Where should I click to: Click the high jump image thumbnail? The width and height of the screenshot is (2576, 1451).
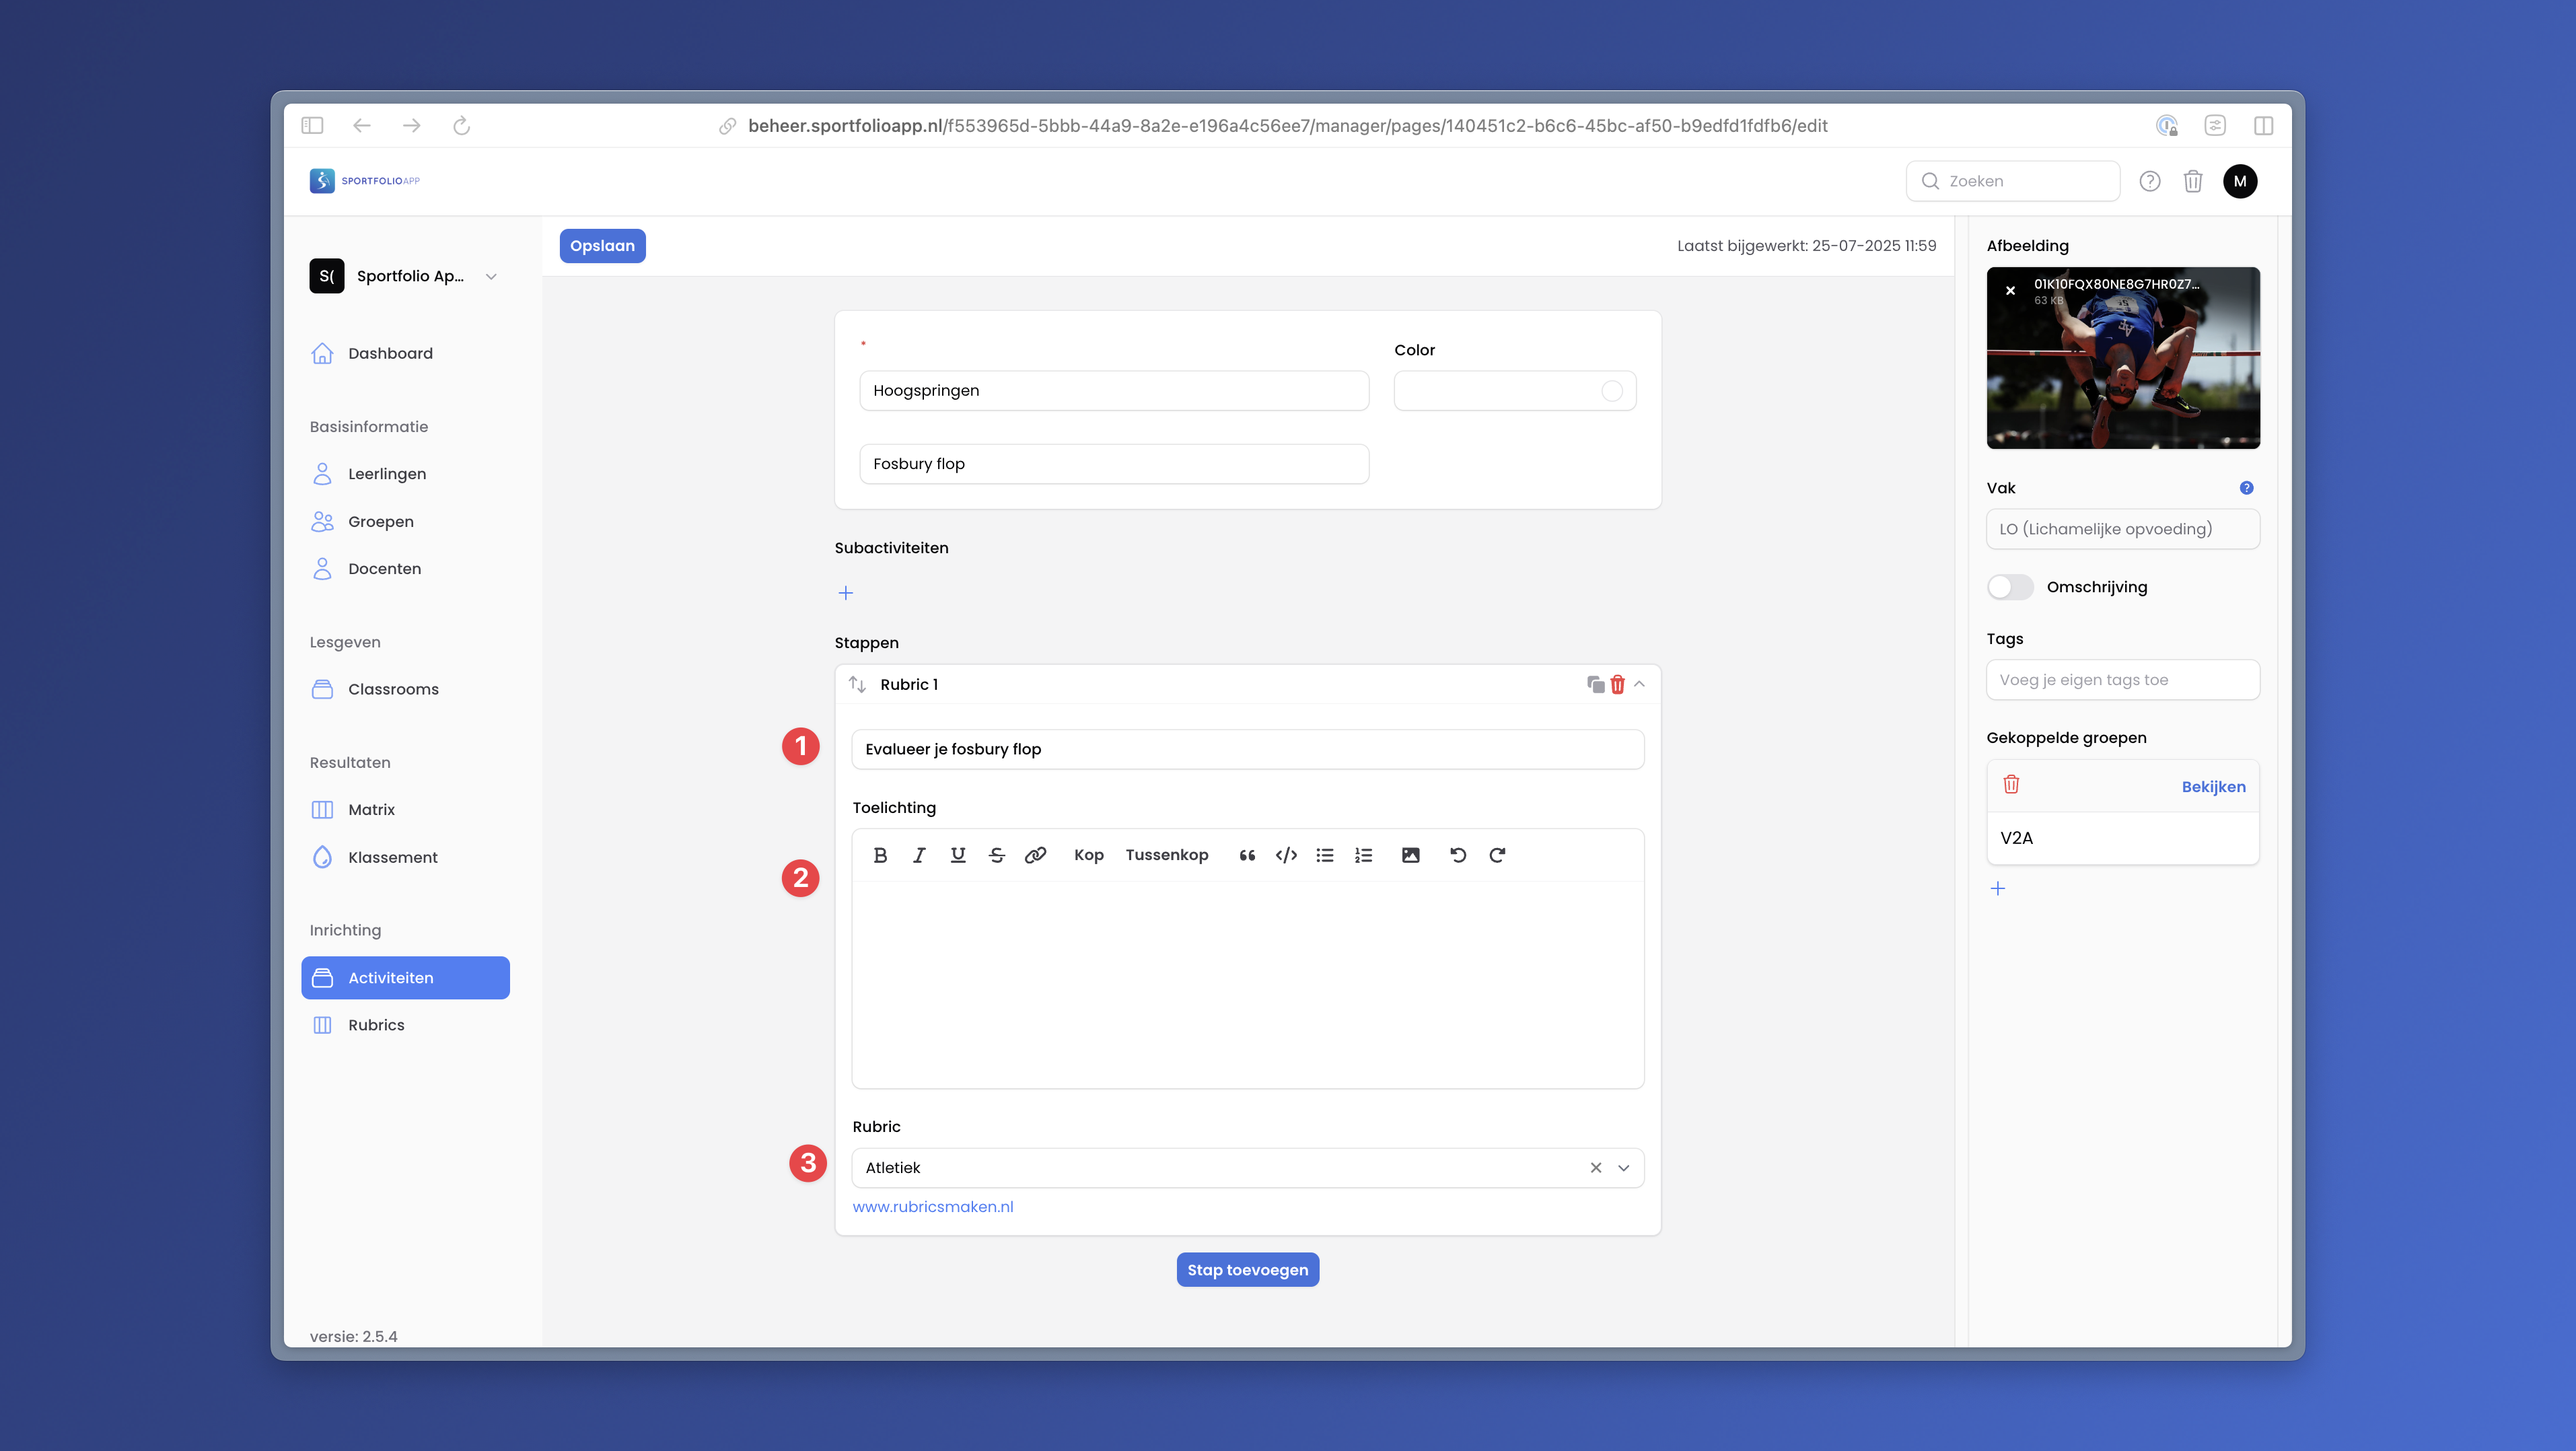coord(2122,358)
